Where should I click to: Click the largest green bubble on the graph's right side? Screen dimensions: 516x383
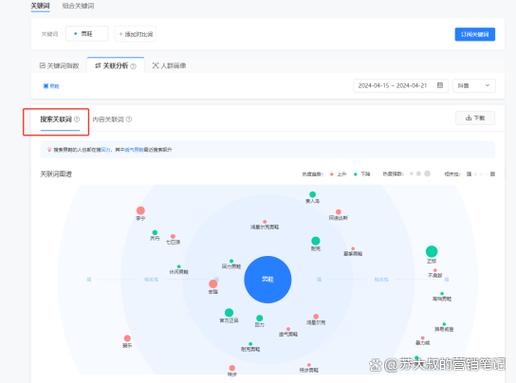[432, 252]
